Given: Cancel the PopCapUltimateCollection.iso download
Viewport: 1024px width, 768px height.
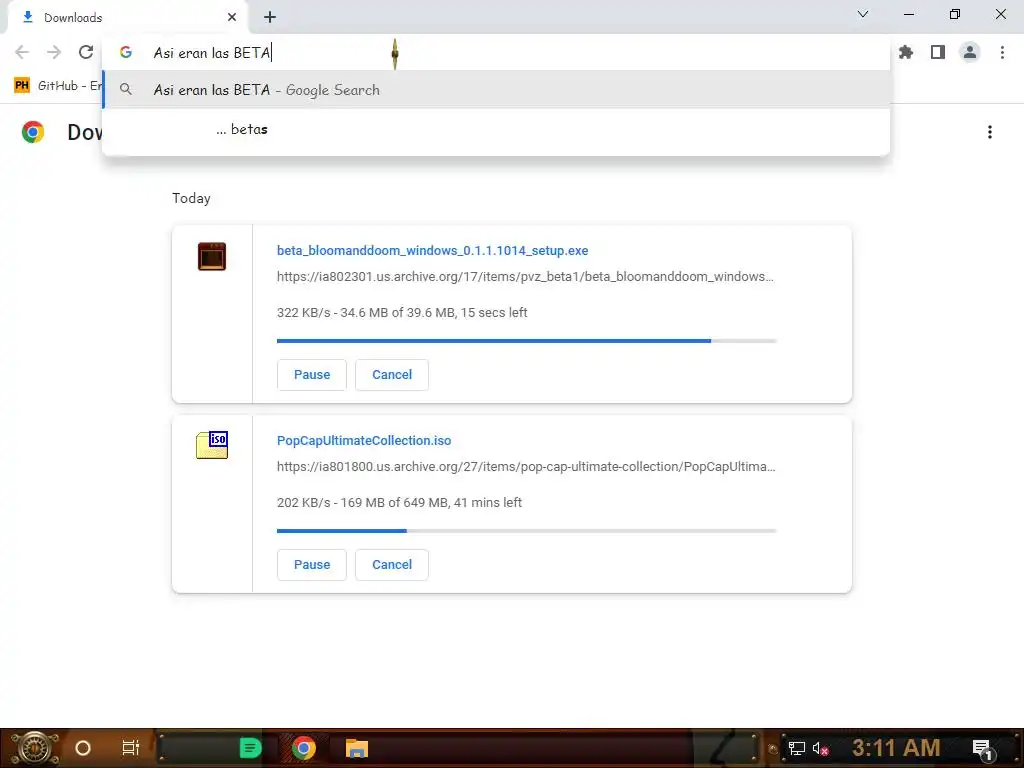Looking at the screenshot, I should (x=392, y=565).
